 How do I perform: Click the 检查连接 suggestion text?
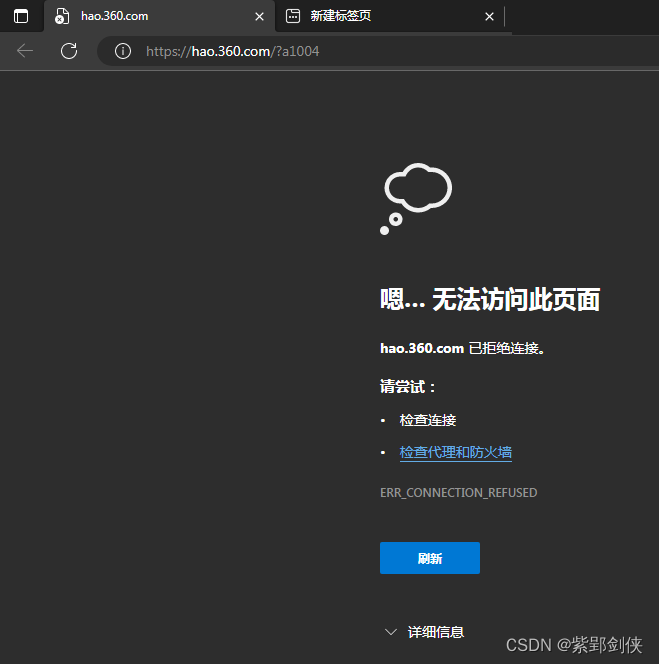(428, 420)
